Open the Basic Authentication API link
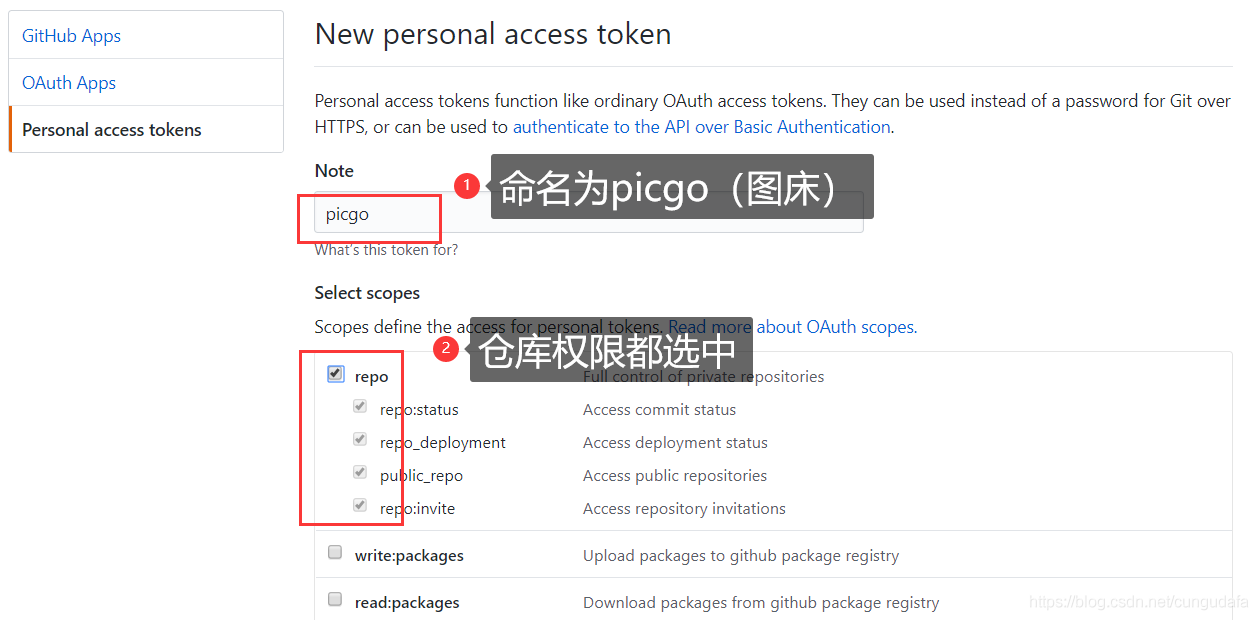Screen dimensions: 1258x620 coord(701,127)
